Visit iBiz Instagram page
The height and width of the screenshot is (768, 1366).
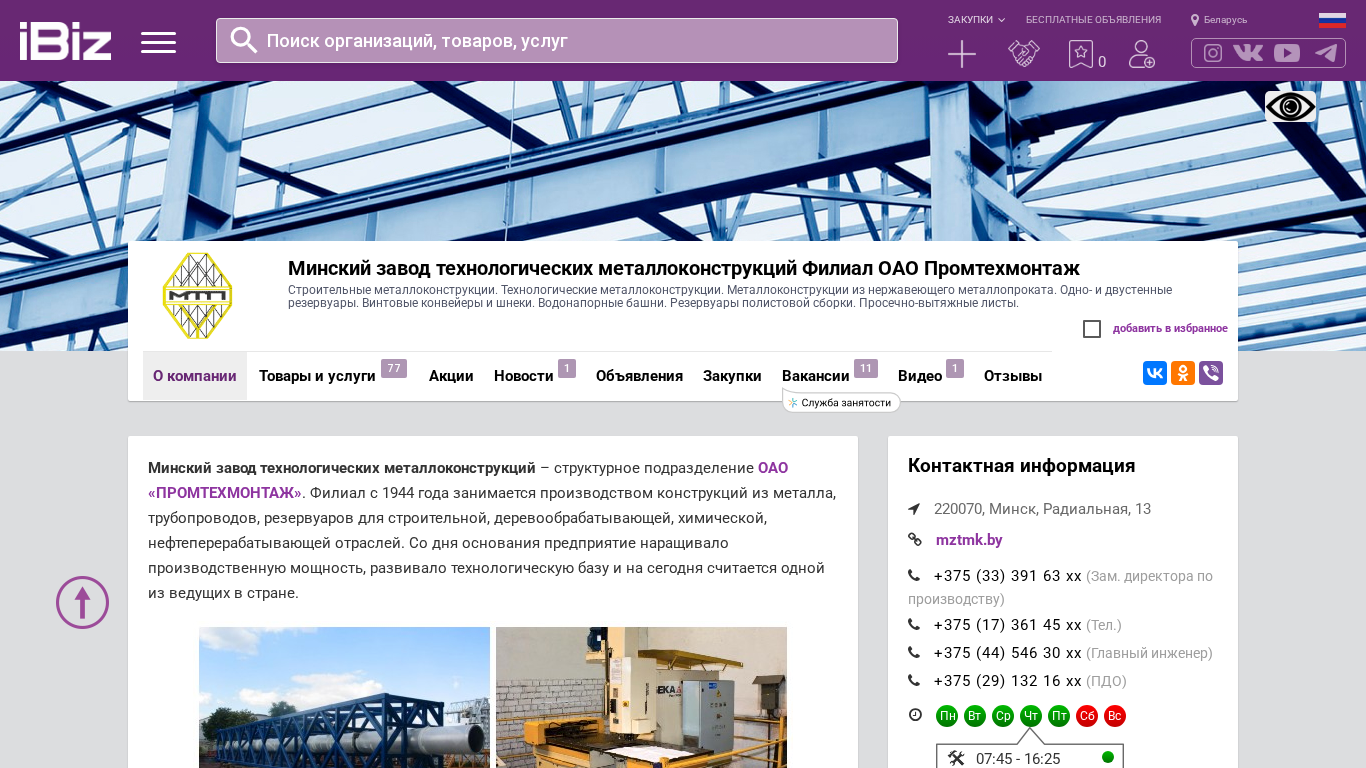pos(1213,53)
